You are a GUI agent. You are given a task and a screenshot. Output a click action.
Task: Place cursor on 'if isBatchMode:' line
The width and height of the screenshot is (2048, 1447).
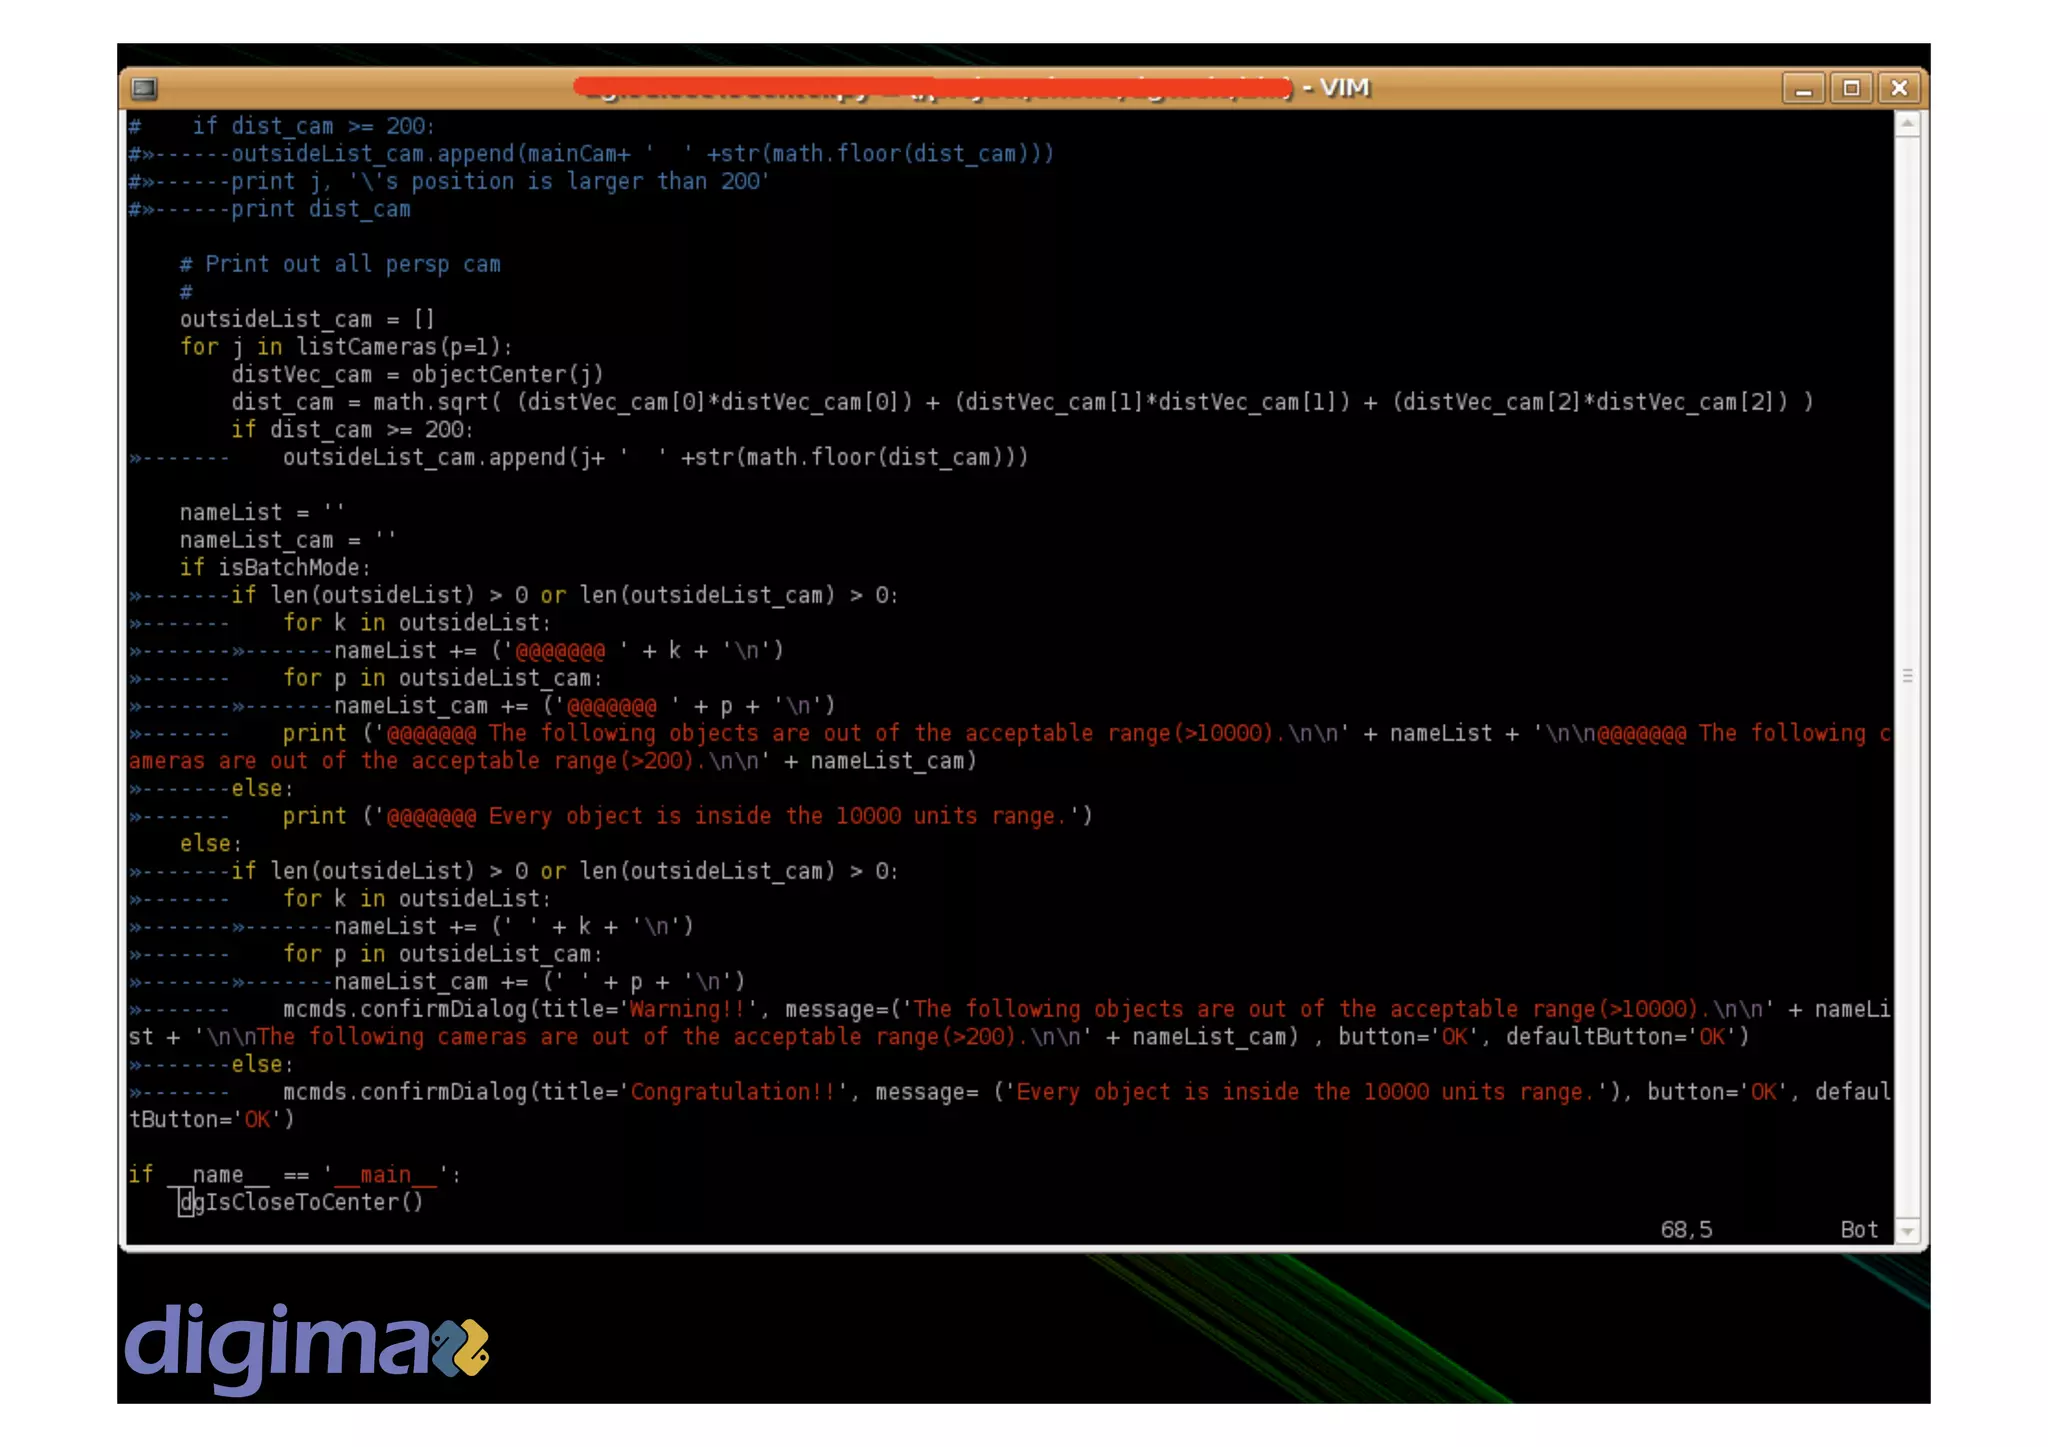275,567
